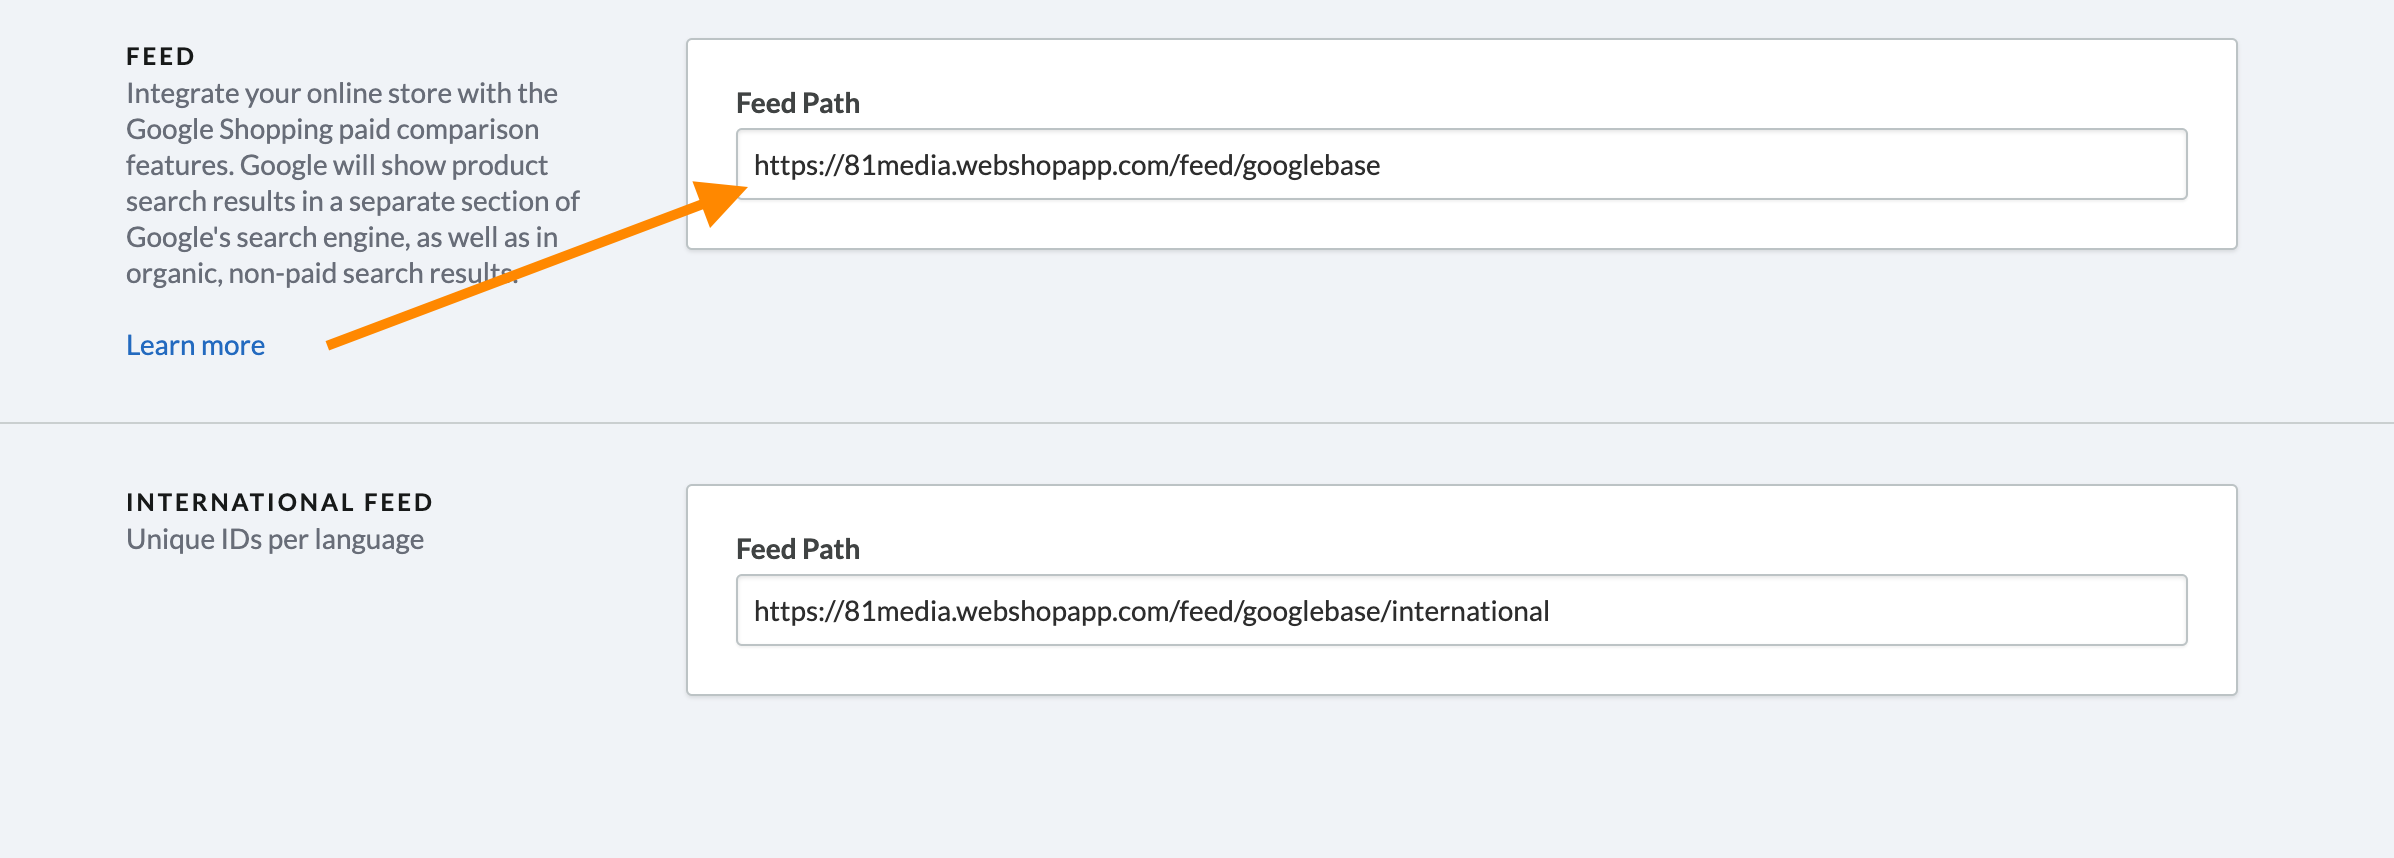Click the Unique IDs per language subtitle
Screen dimensions: 2394x858
[x=275, y=539]
